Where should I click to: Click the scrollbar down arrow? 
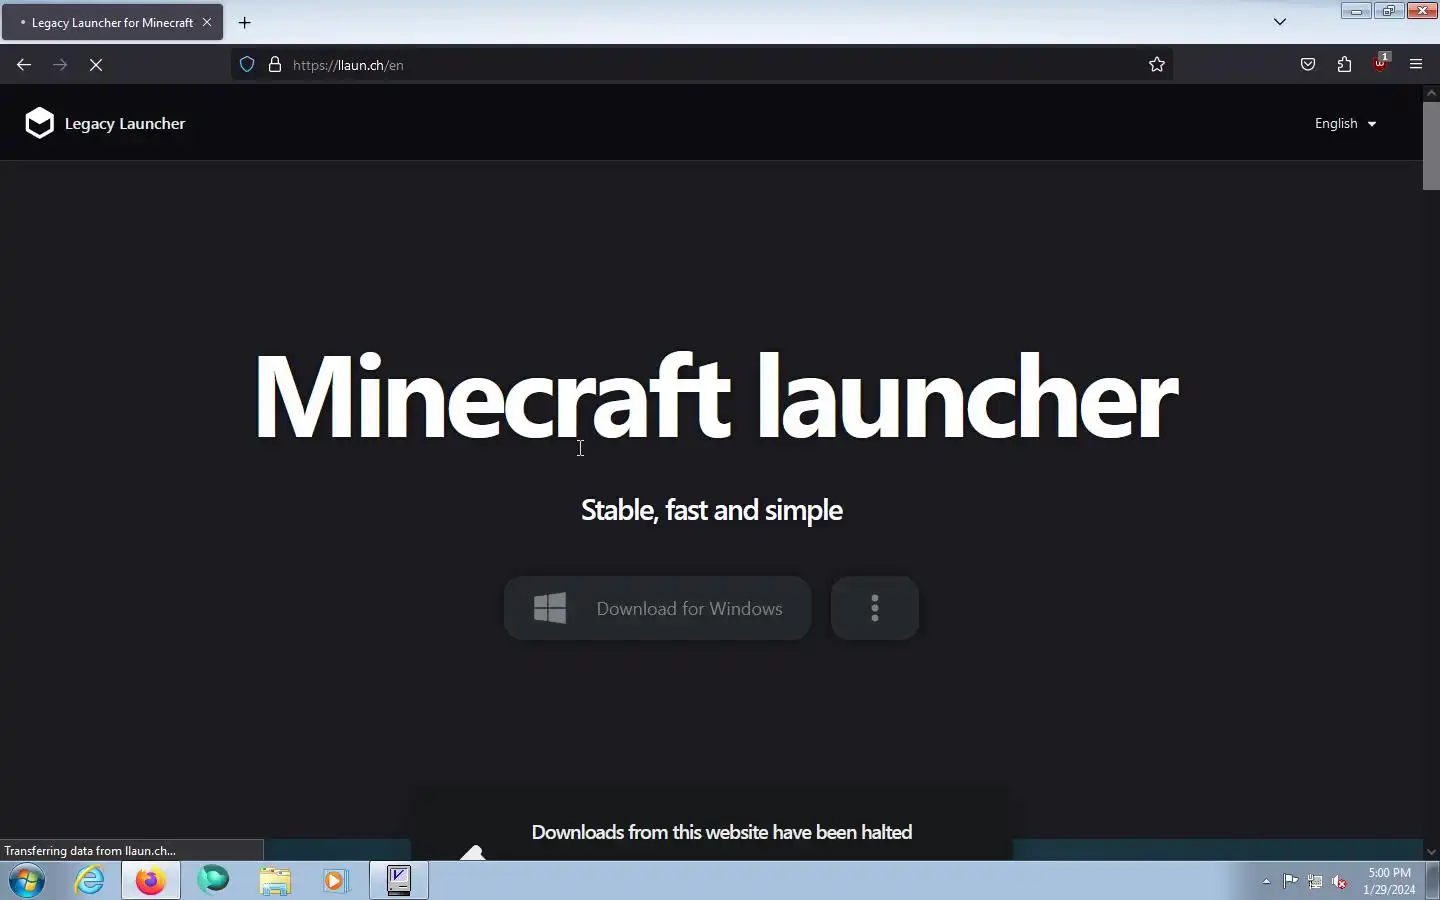(x=1431, y=852)
